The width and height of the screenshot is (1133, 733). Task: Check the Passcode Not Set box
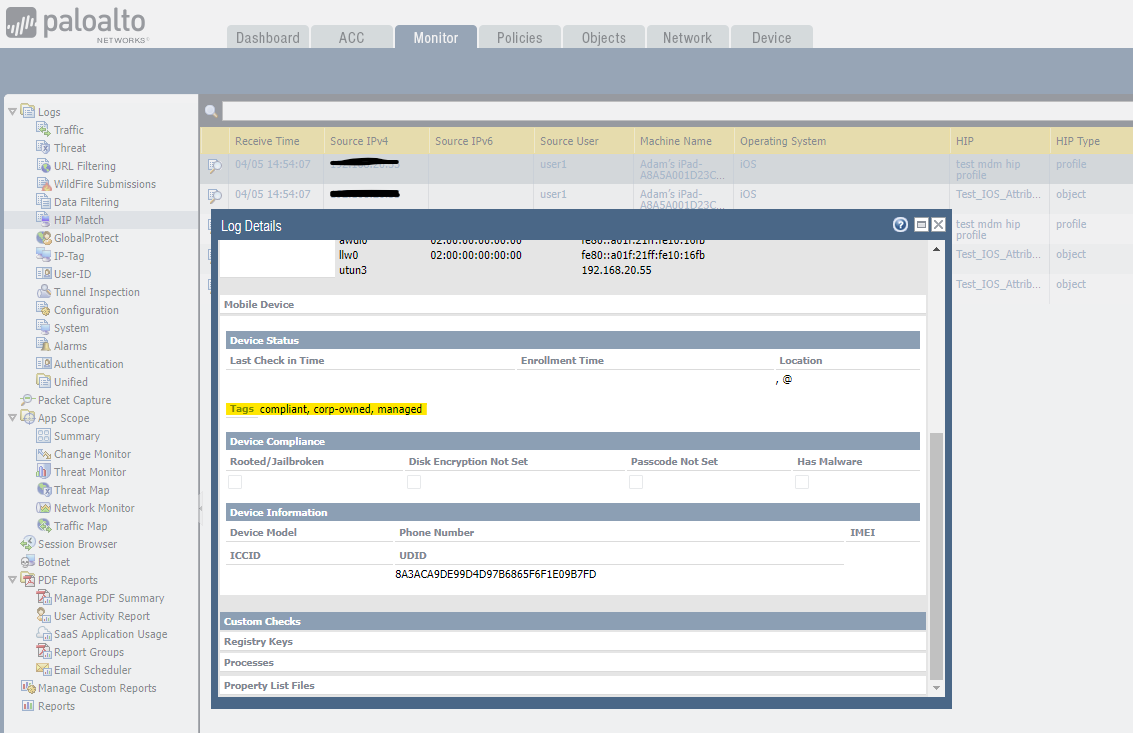[x=636, y=481]
